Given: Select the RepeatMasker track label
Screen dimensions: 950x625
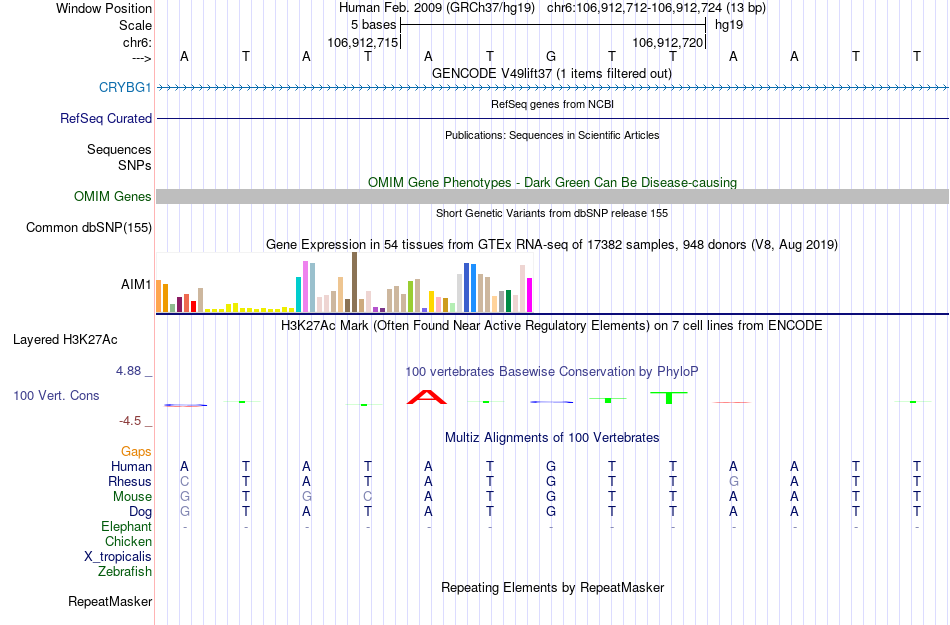Looking at the screenshot, I should click(110, 601).
